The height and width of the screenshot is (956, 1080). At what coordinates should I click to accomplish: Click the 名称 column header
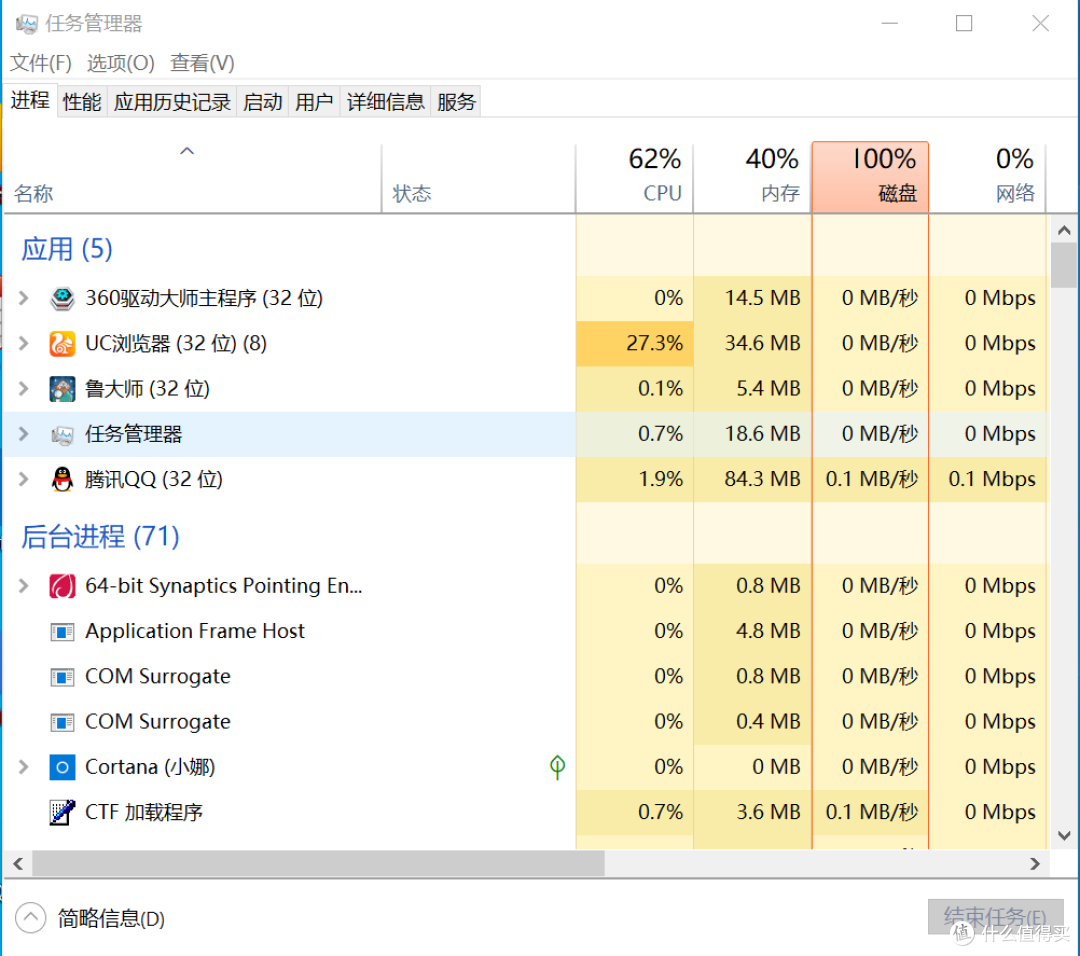(192, 177)
